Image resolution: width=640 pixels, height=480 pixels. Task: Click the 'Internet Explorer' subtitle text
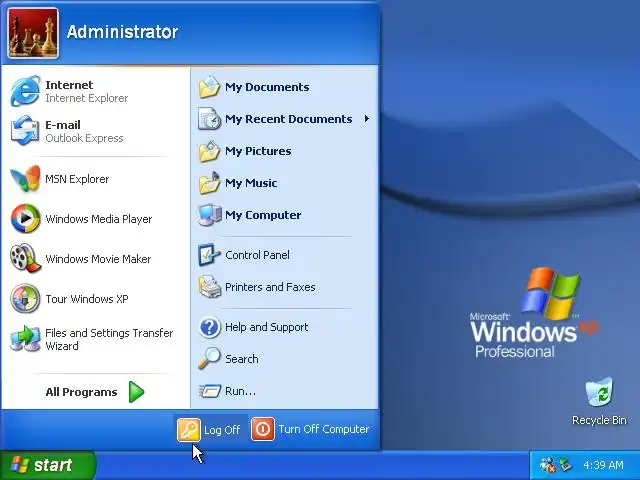(87, 98)
